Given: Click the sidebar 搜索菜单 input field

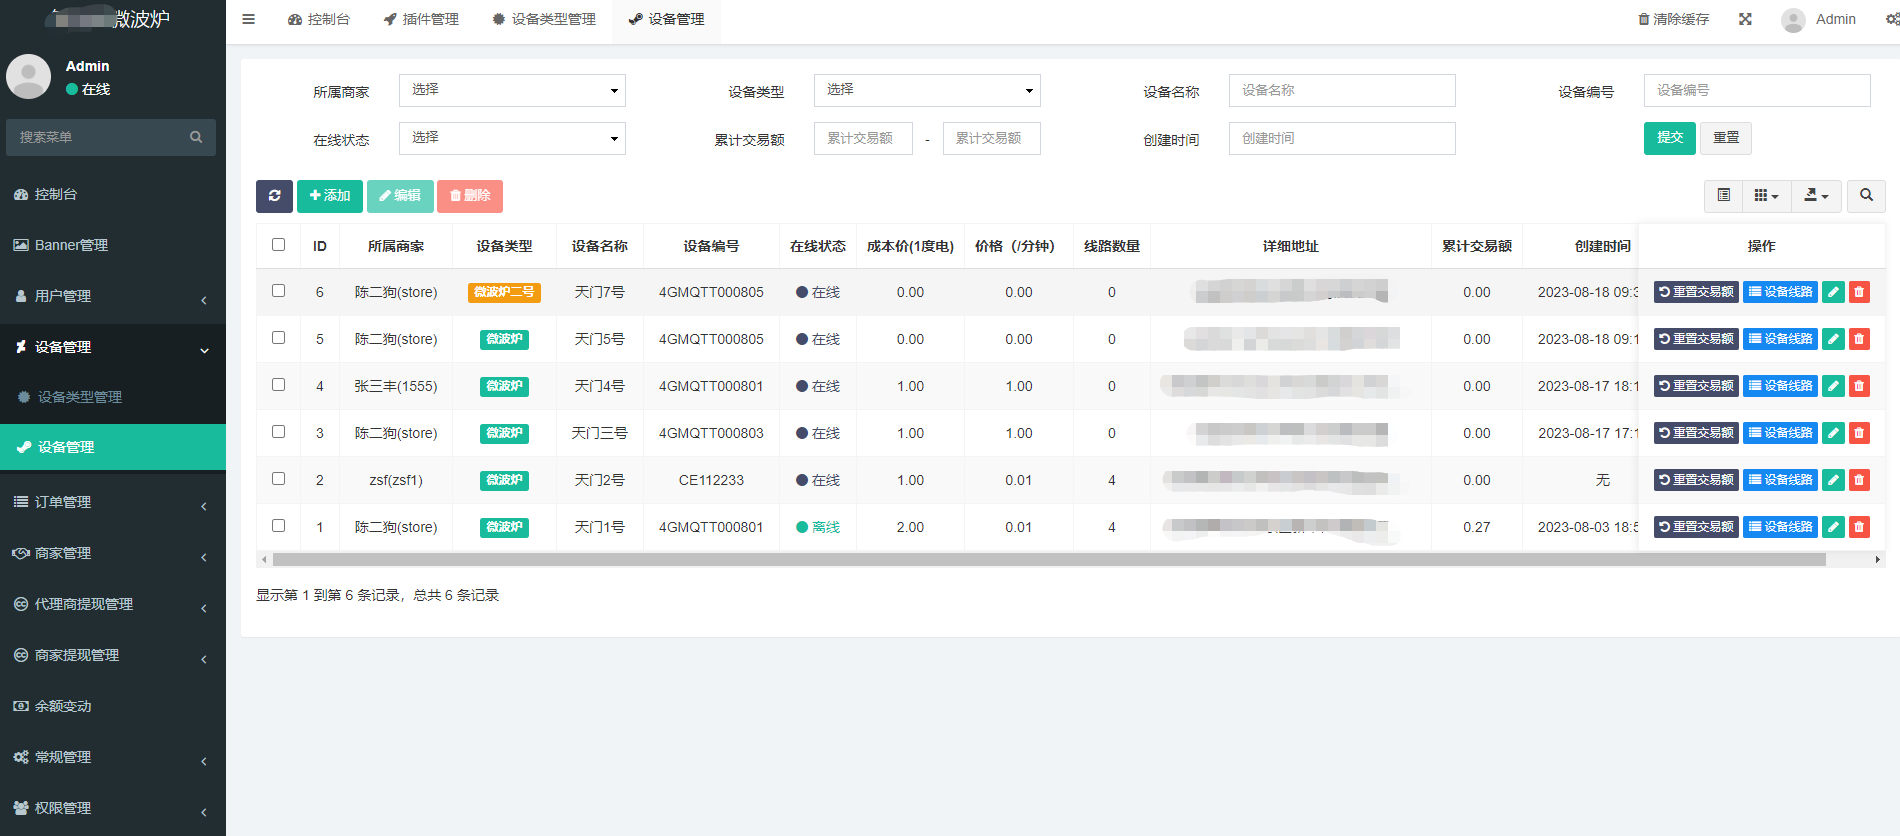Looking at the screenshot, I should [97, 137].
